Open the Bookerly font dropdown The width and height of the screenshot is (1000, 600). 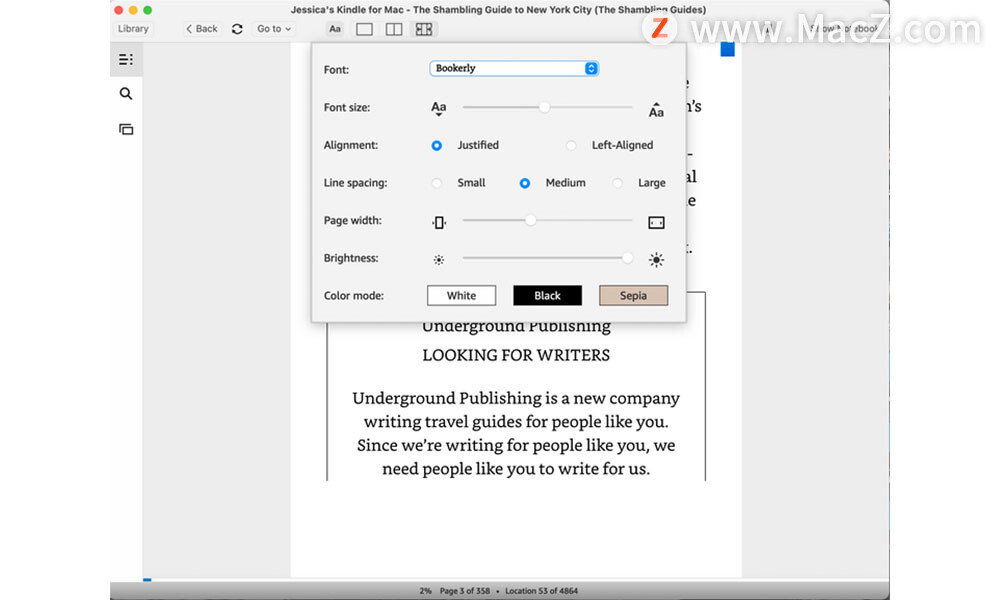pyautogui.click(x=514, y=68)
